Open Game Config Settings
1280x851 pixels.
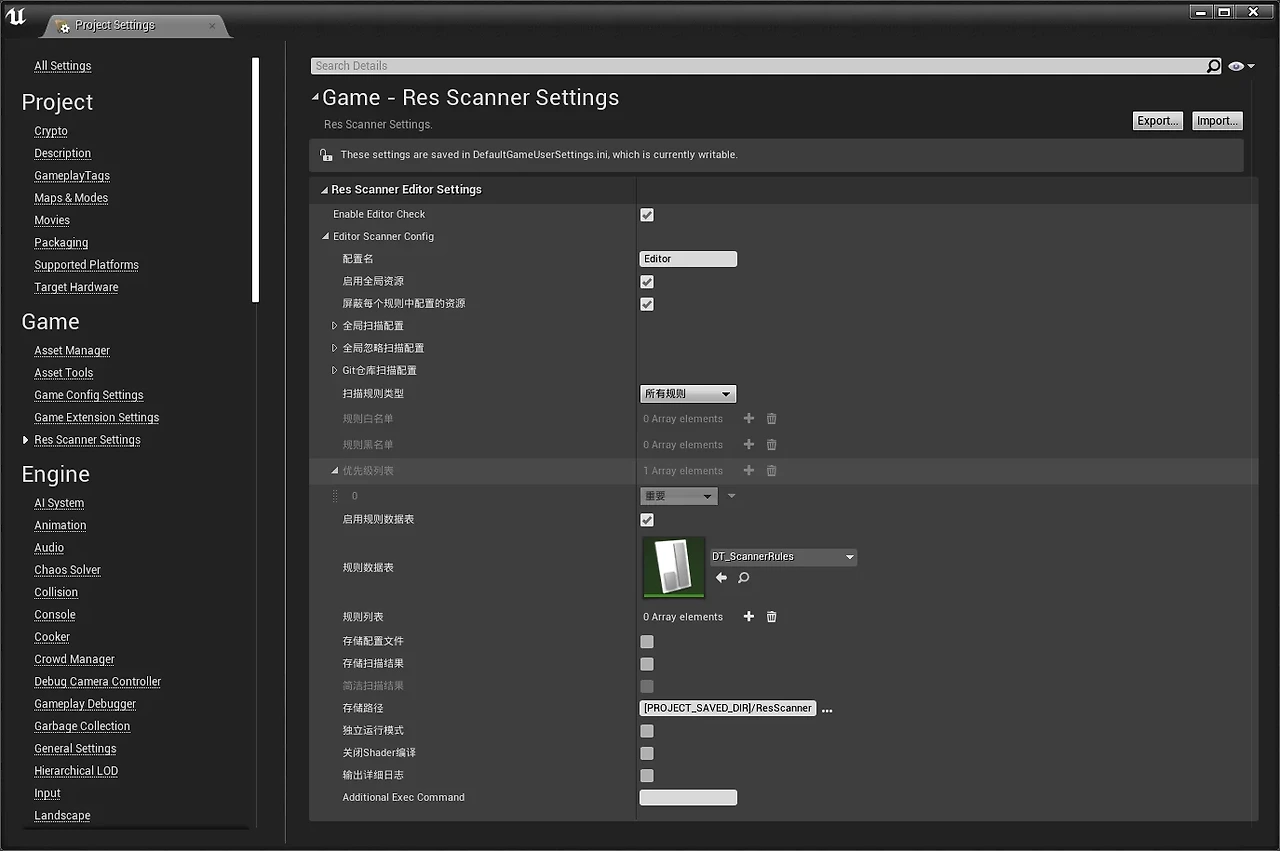pos(89,396)
